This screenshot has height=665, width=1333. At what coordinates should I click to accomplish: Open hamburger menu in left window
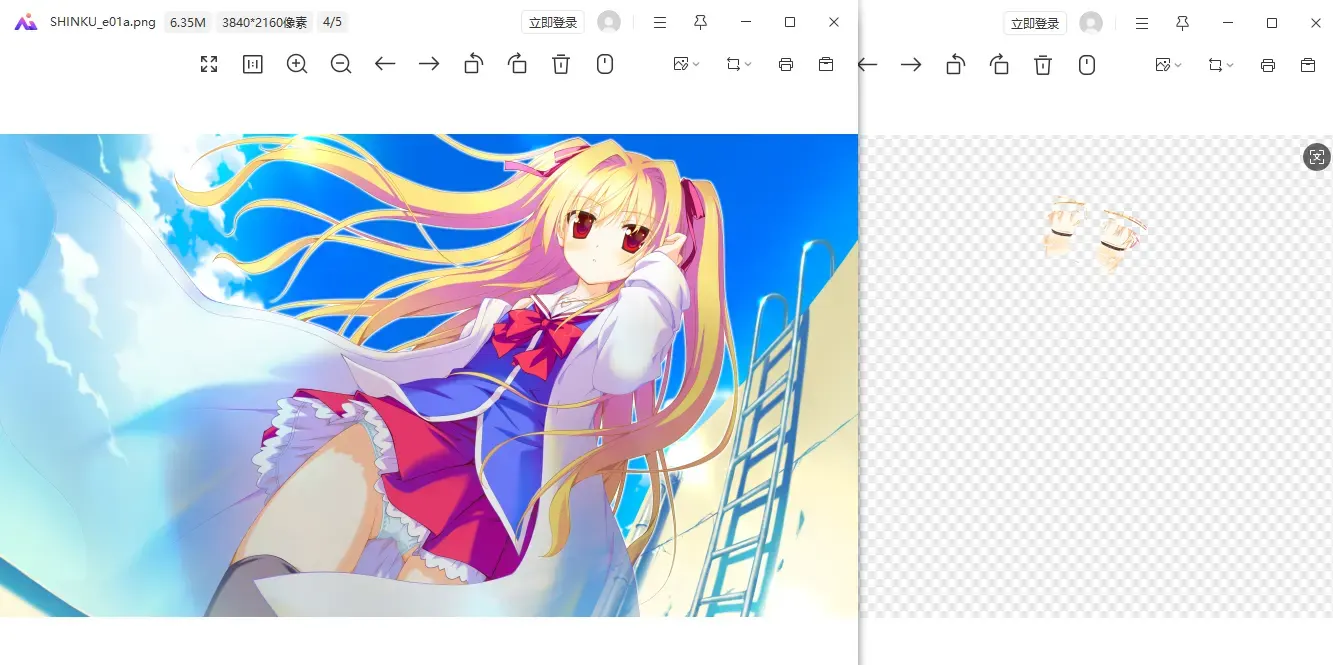click(x=660, y=22)
